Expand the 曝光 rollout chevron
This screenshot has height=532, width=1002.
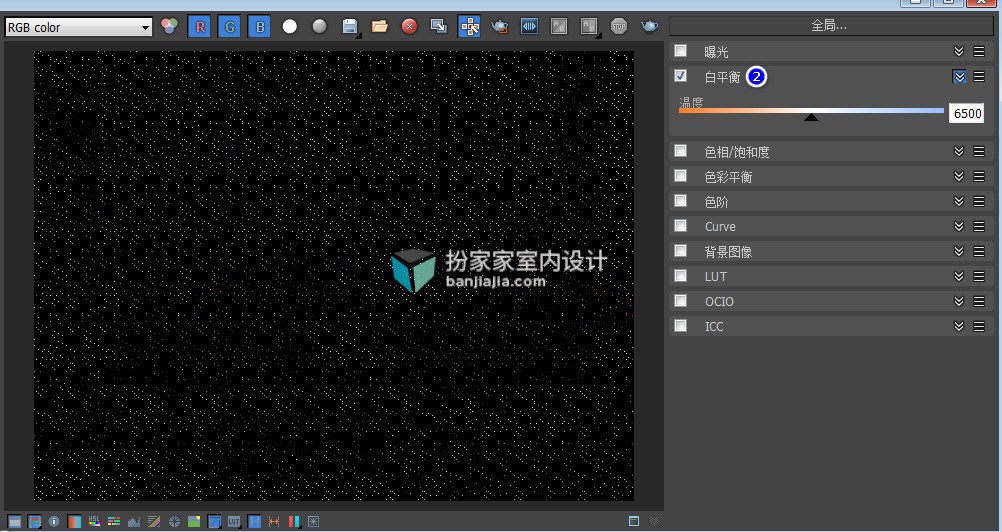[959, 52]
